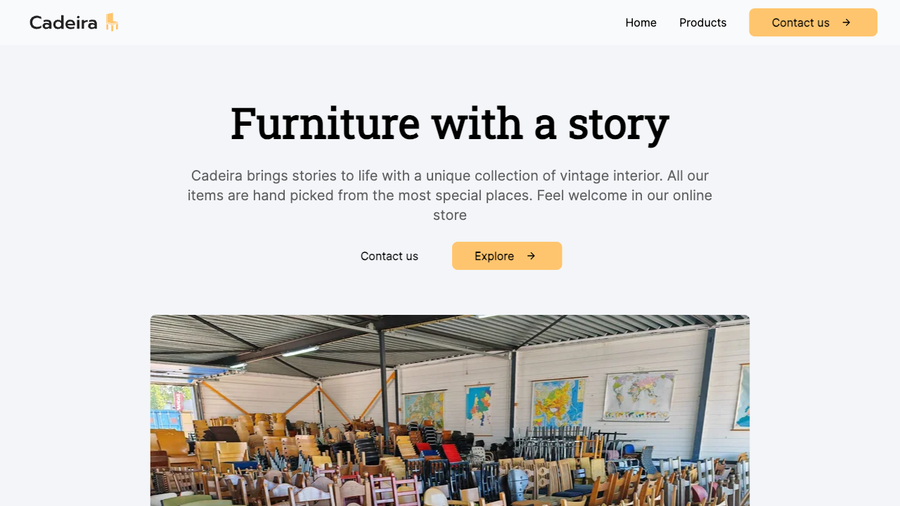The width and height of the screenshot is (900, 506).
Task: Click the Cadeira description paragraph
Action: pos(450,195)
